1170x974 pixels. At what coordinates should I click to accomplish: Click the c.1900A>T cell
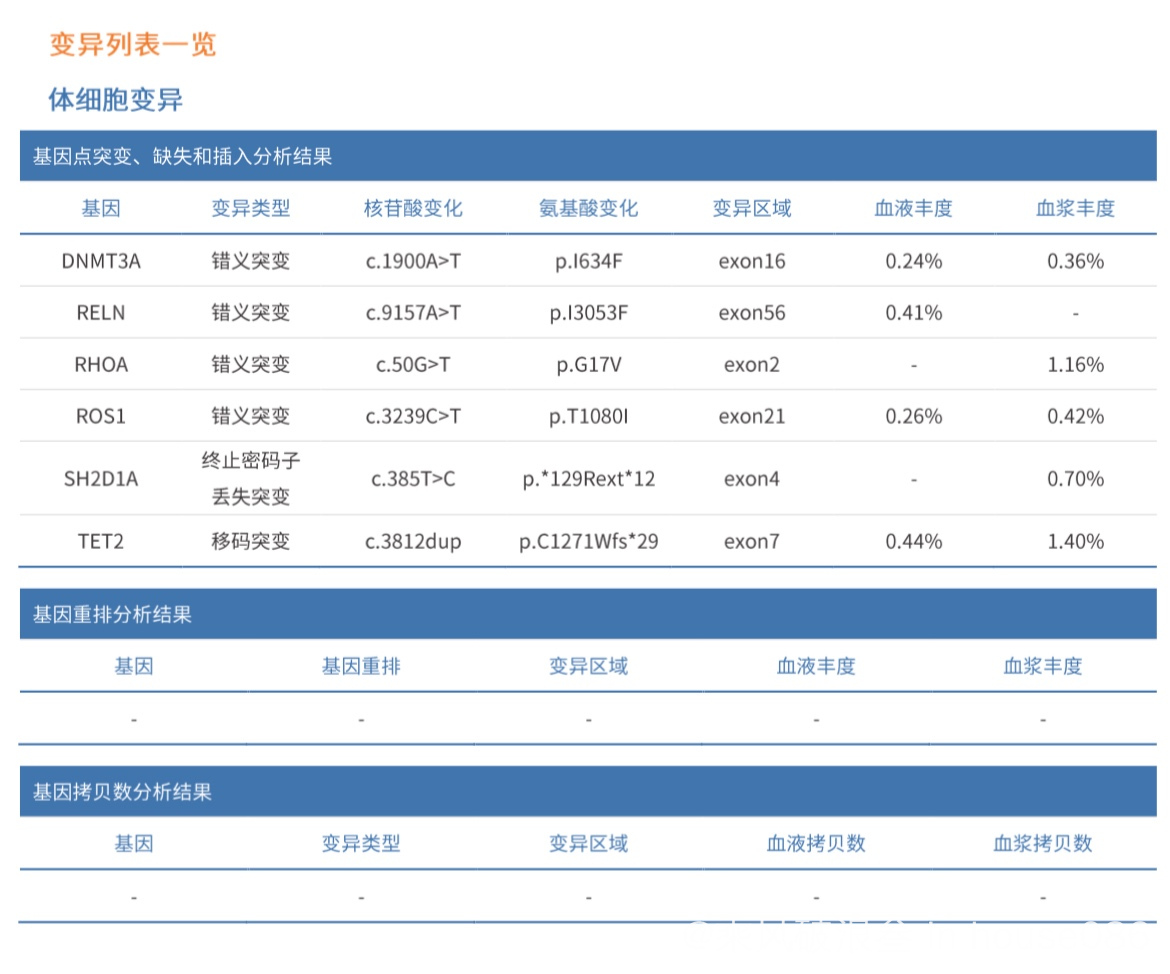coord(413,261)
